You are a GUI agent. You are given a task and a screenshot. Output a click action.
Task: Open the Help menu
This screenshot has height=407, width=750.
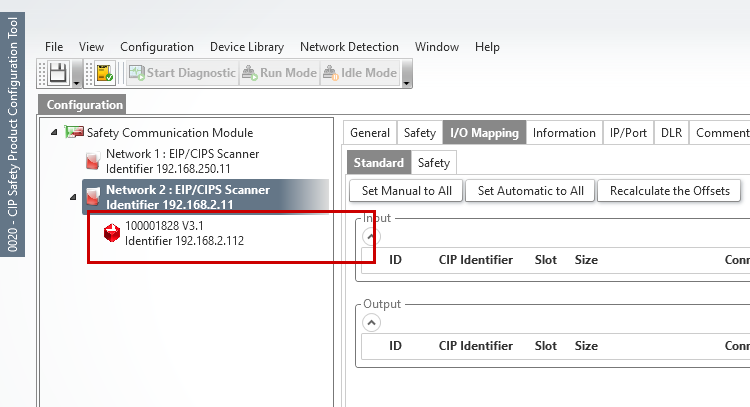[x=487, y=47]
